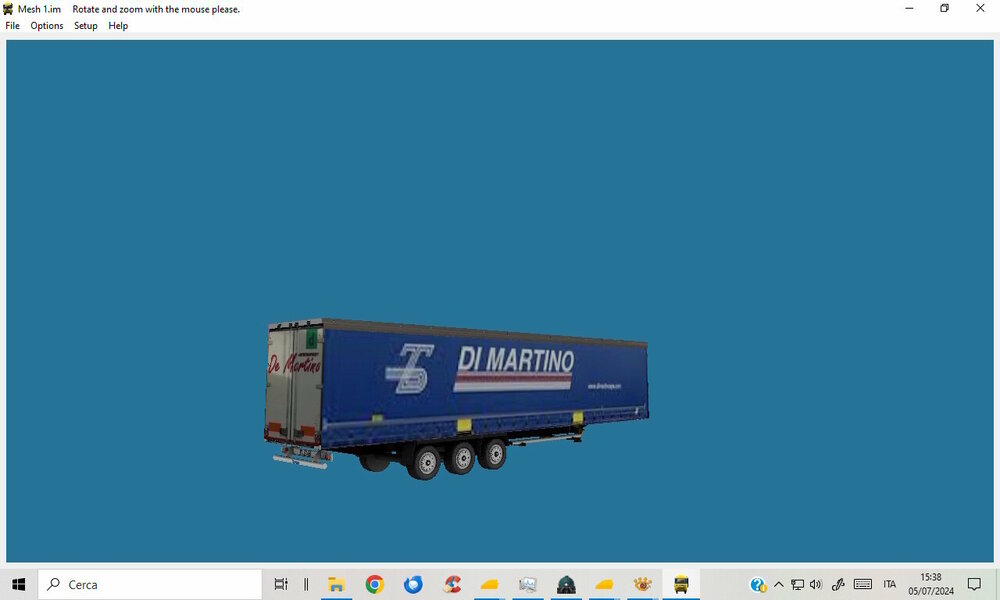Switch input language ITA indicator
The width and height of the screenshot is (1000, 600).
pos(890,584)
